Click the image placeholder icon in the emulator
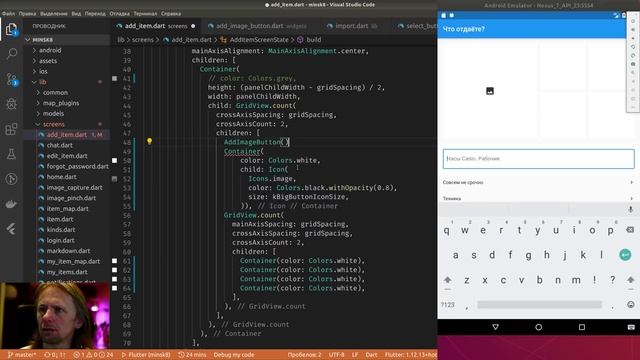 coord(490,91)
